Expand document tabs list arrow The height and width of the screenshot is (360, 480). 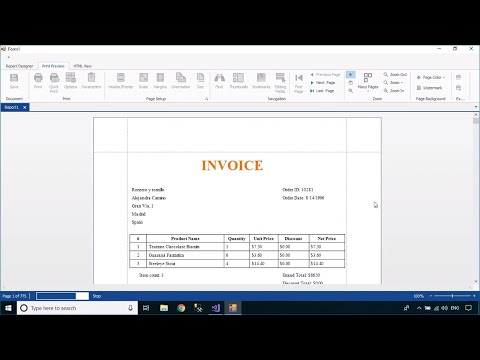[476, 107]
